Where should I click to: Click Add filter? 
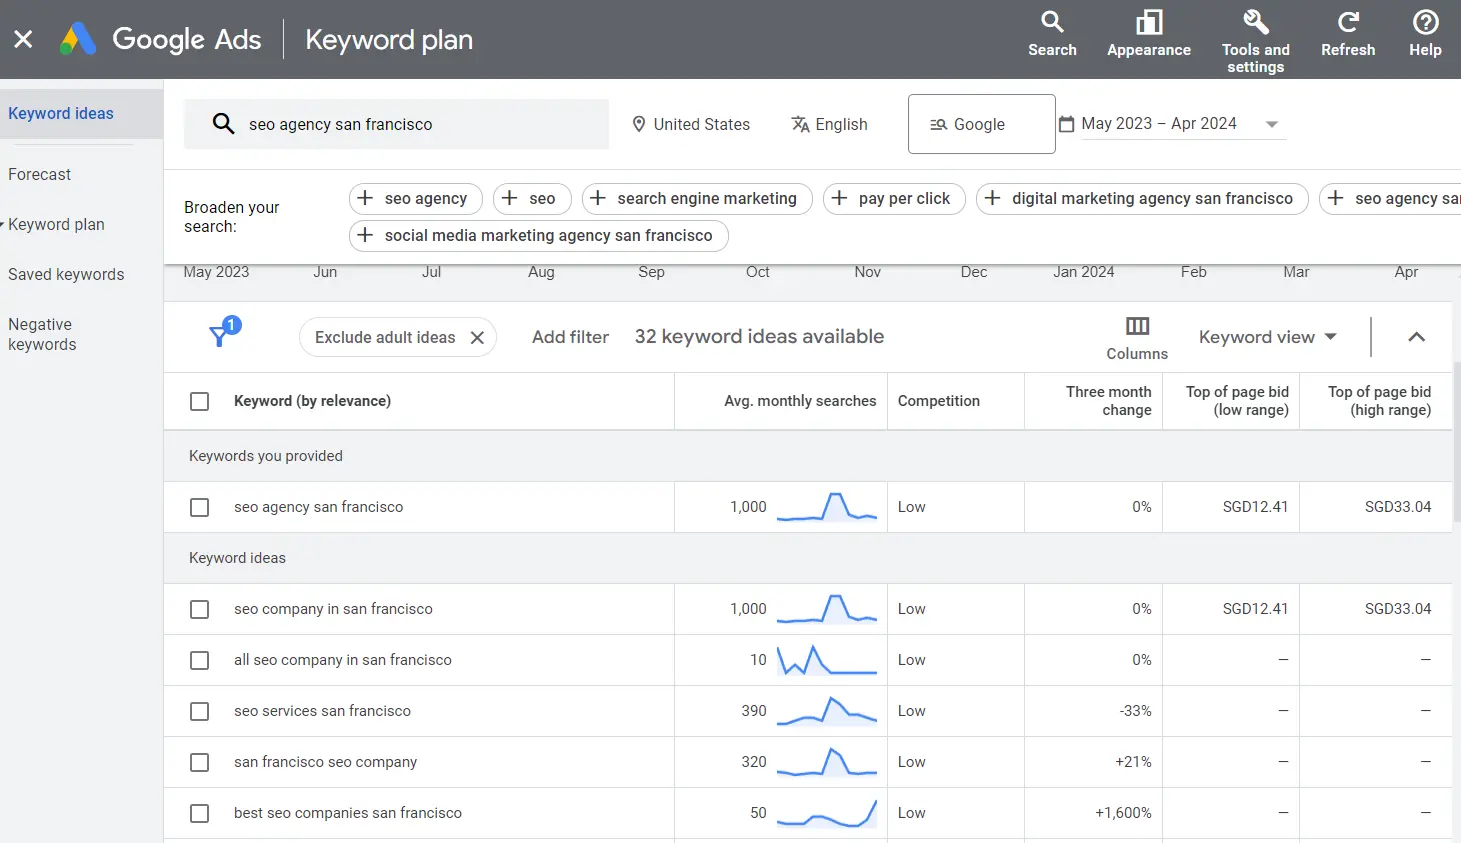[570, 338]
